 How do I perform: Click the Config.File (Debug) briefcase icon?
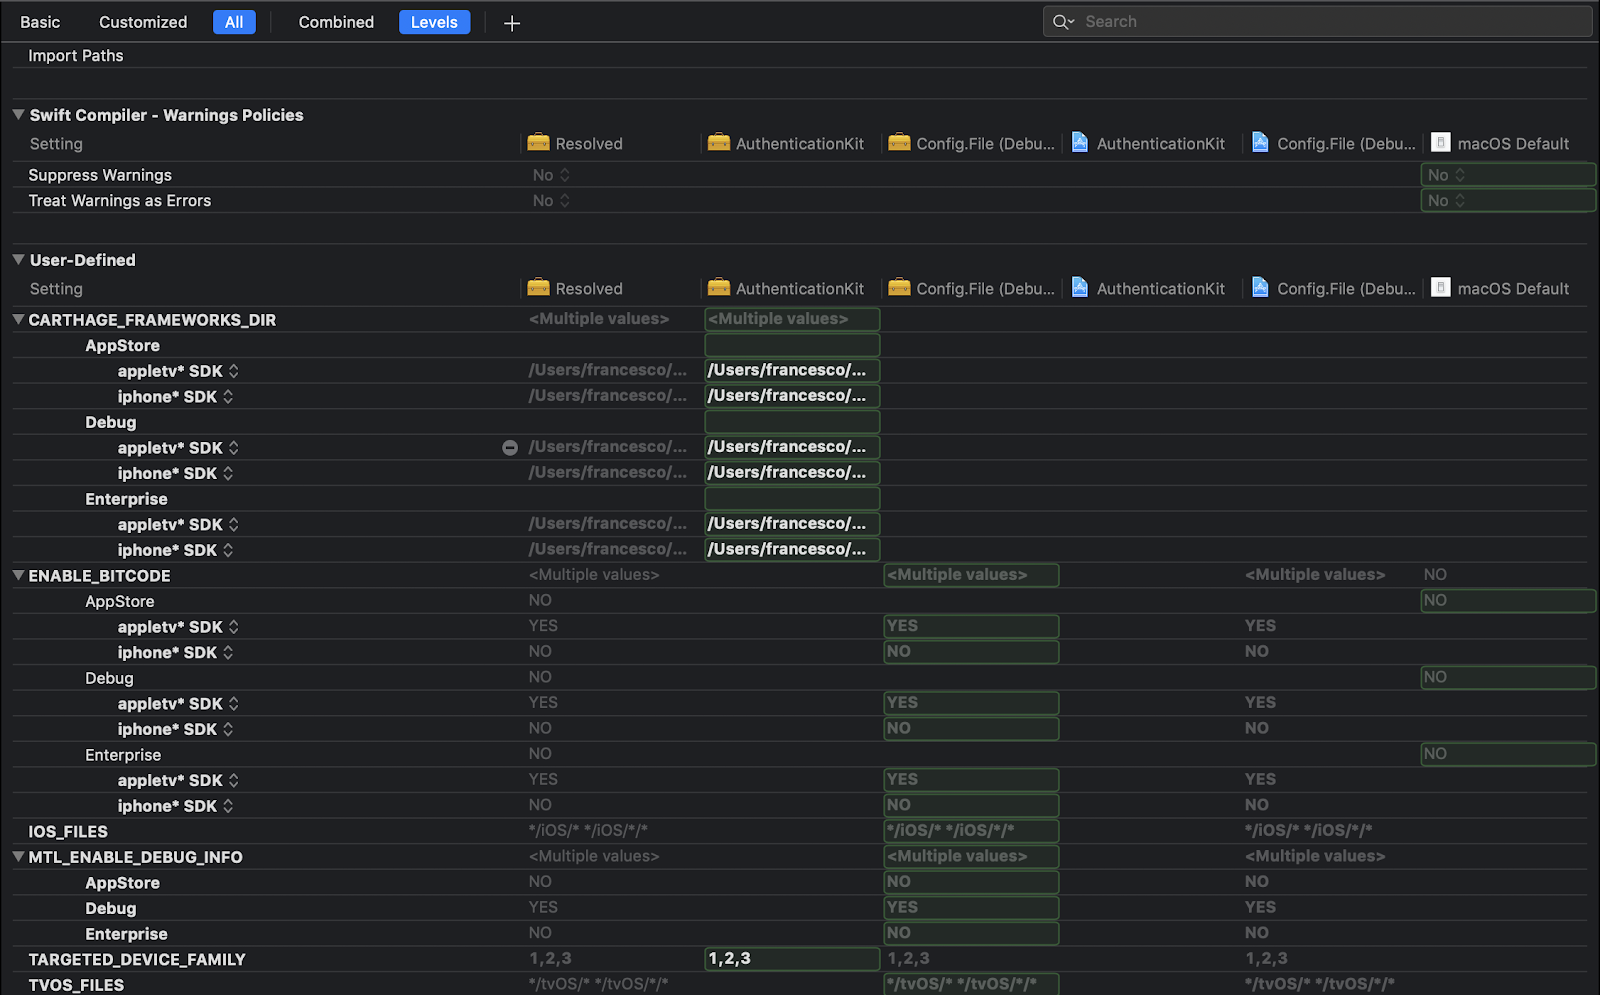coord(899,143)
